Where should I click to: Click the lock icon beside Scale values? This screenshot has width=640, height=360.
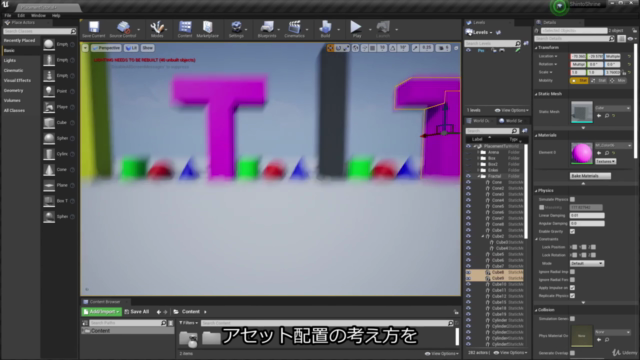[624, 73]
